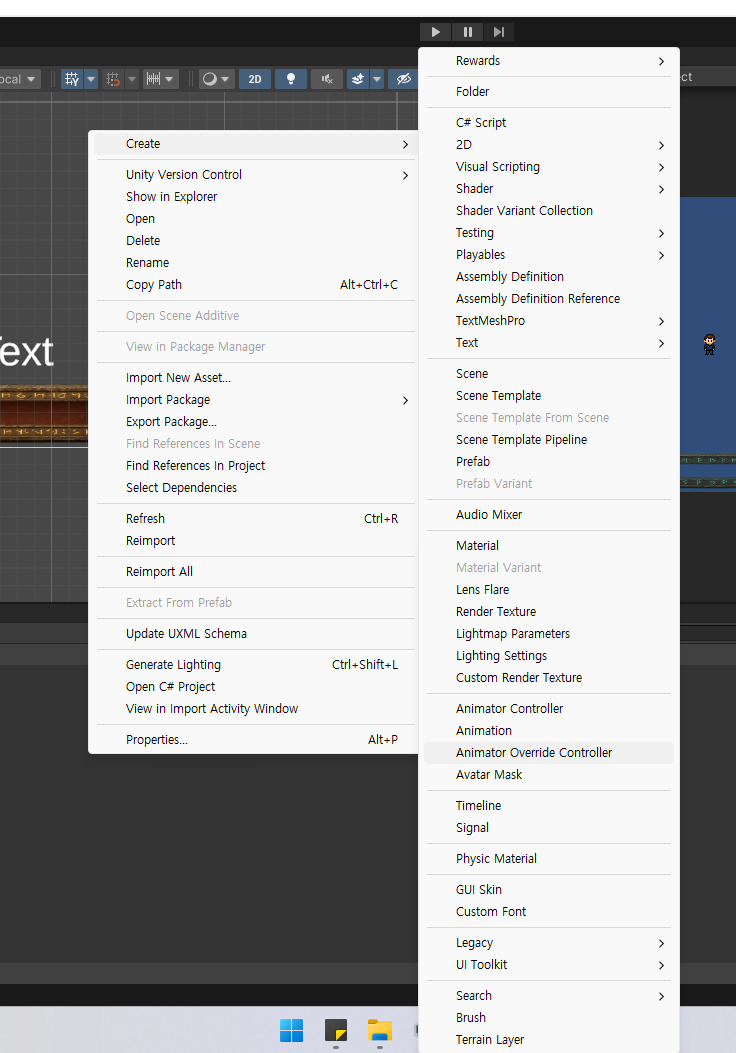The height and width of the screenshot is (1053, 736).
Task: Select Generate Lighting
Action: [x=255, y=664]
